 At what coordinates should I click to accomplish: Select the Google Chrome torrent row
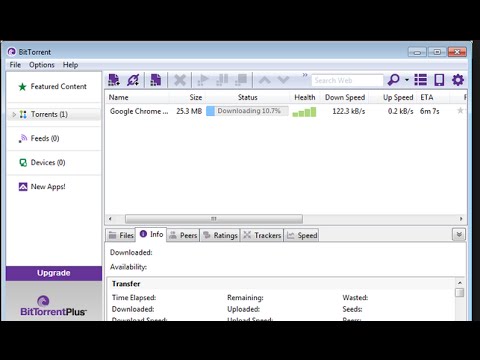pos(286,111)
